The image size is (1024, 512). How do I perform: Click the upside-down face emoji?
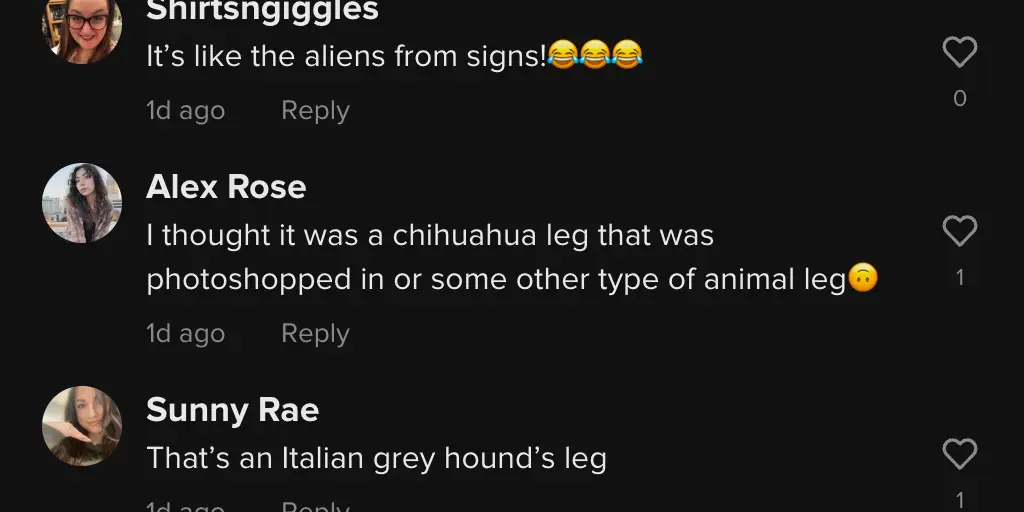pos(863,278)
